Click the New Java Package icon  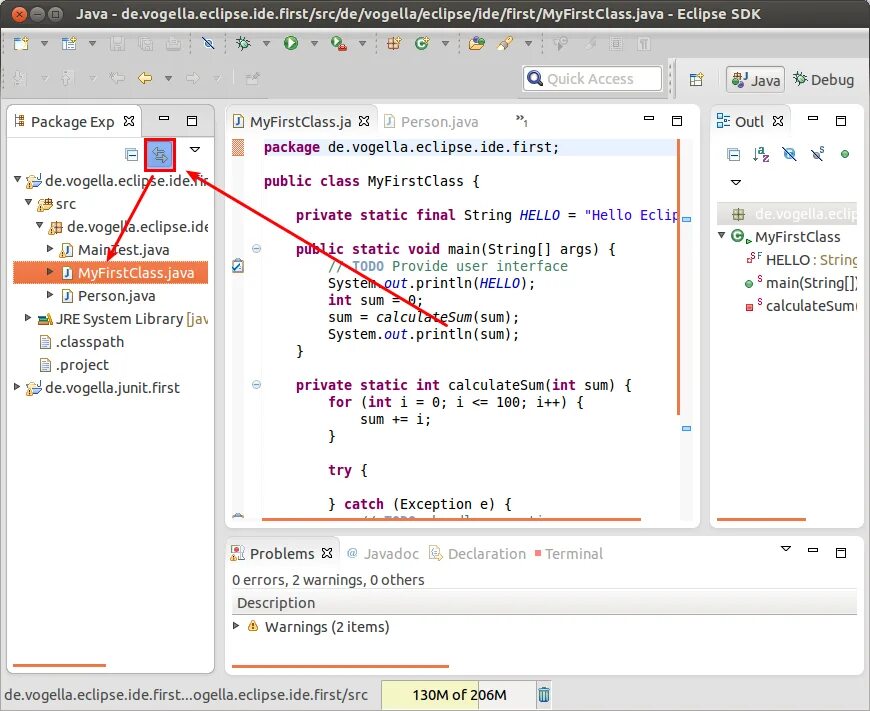click(394, 43)
